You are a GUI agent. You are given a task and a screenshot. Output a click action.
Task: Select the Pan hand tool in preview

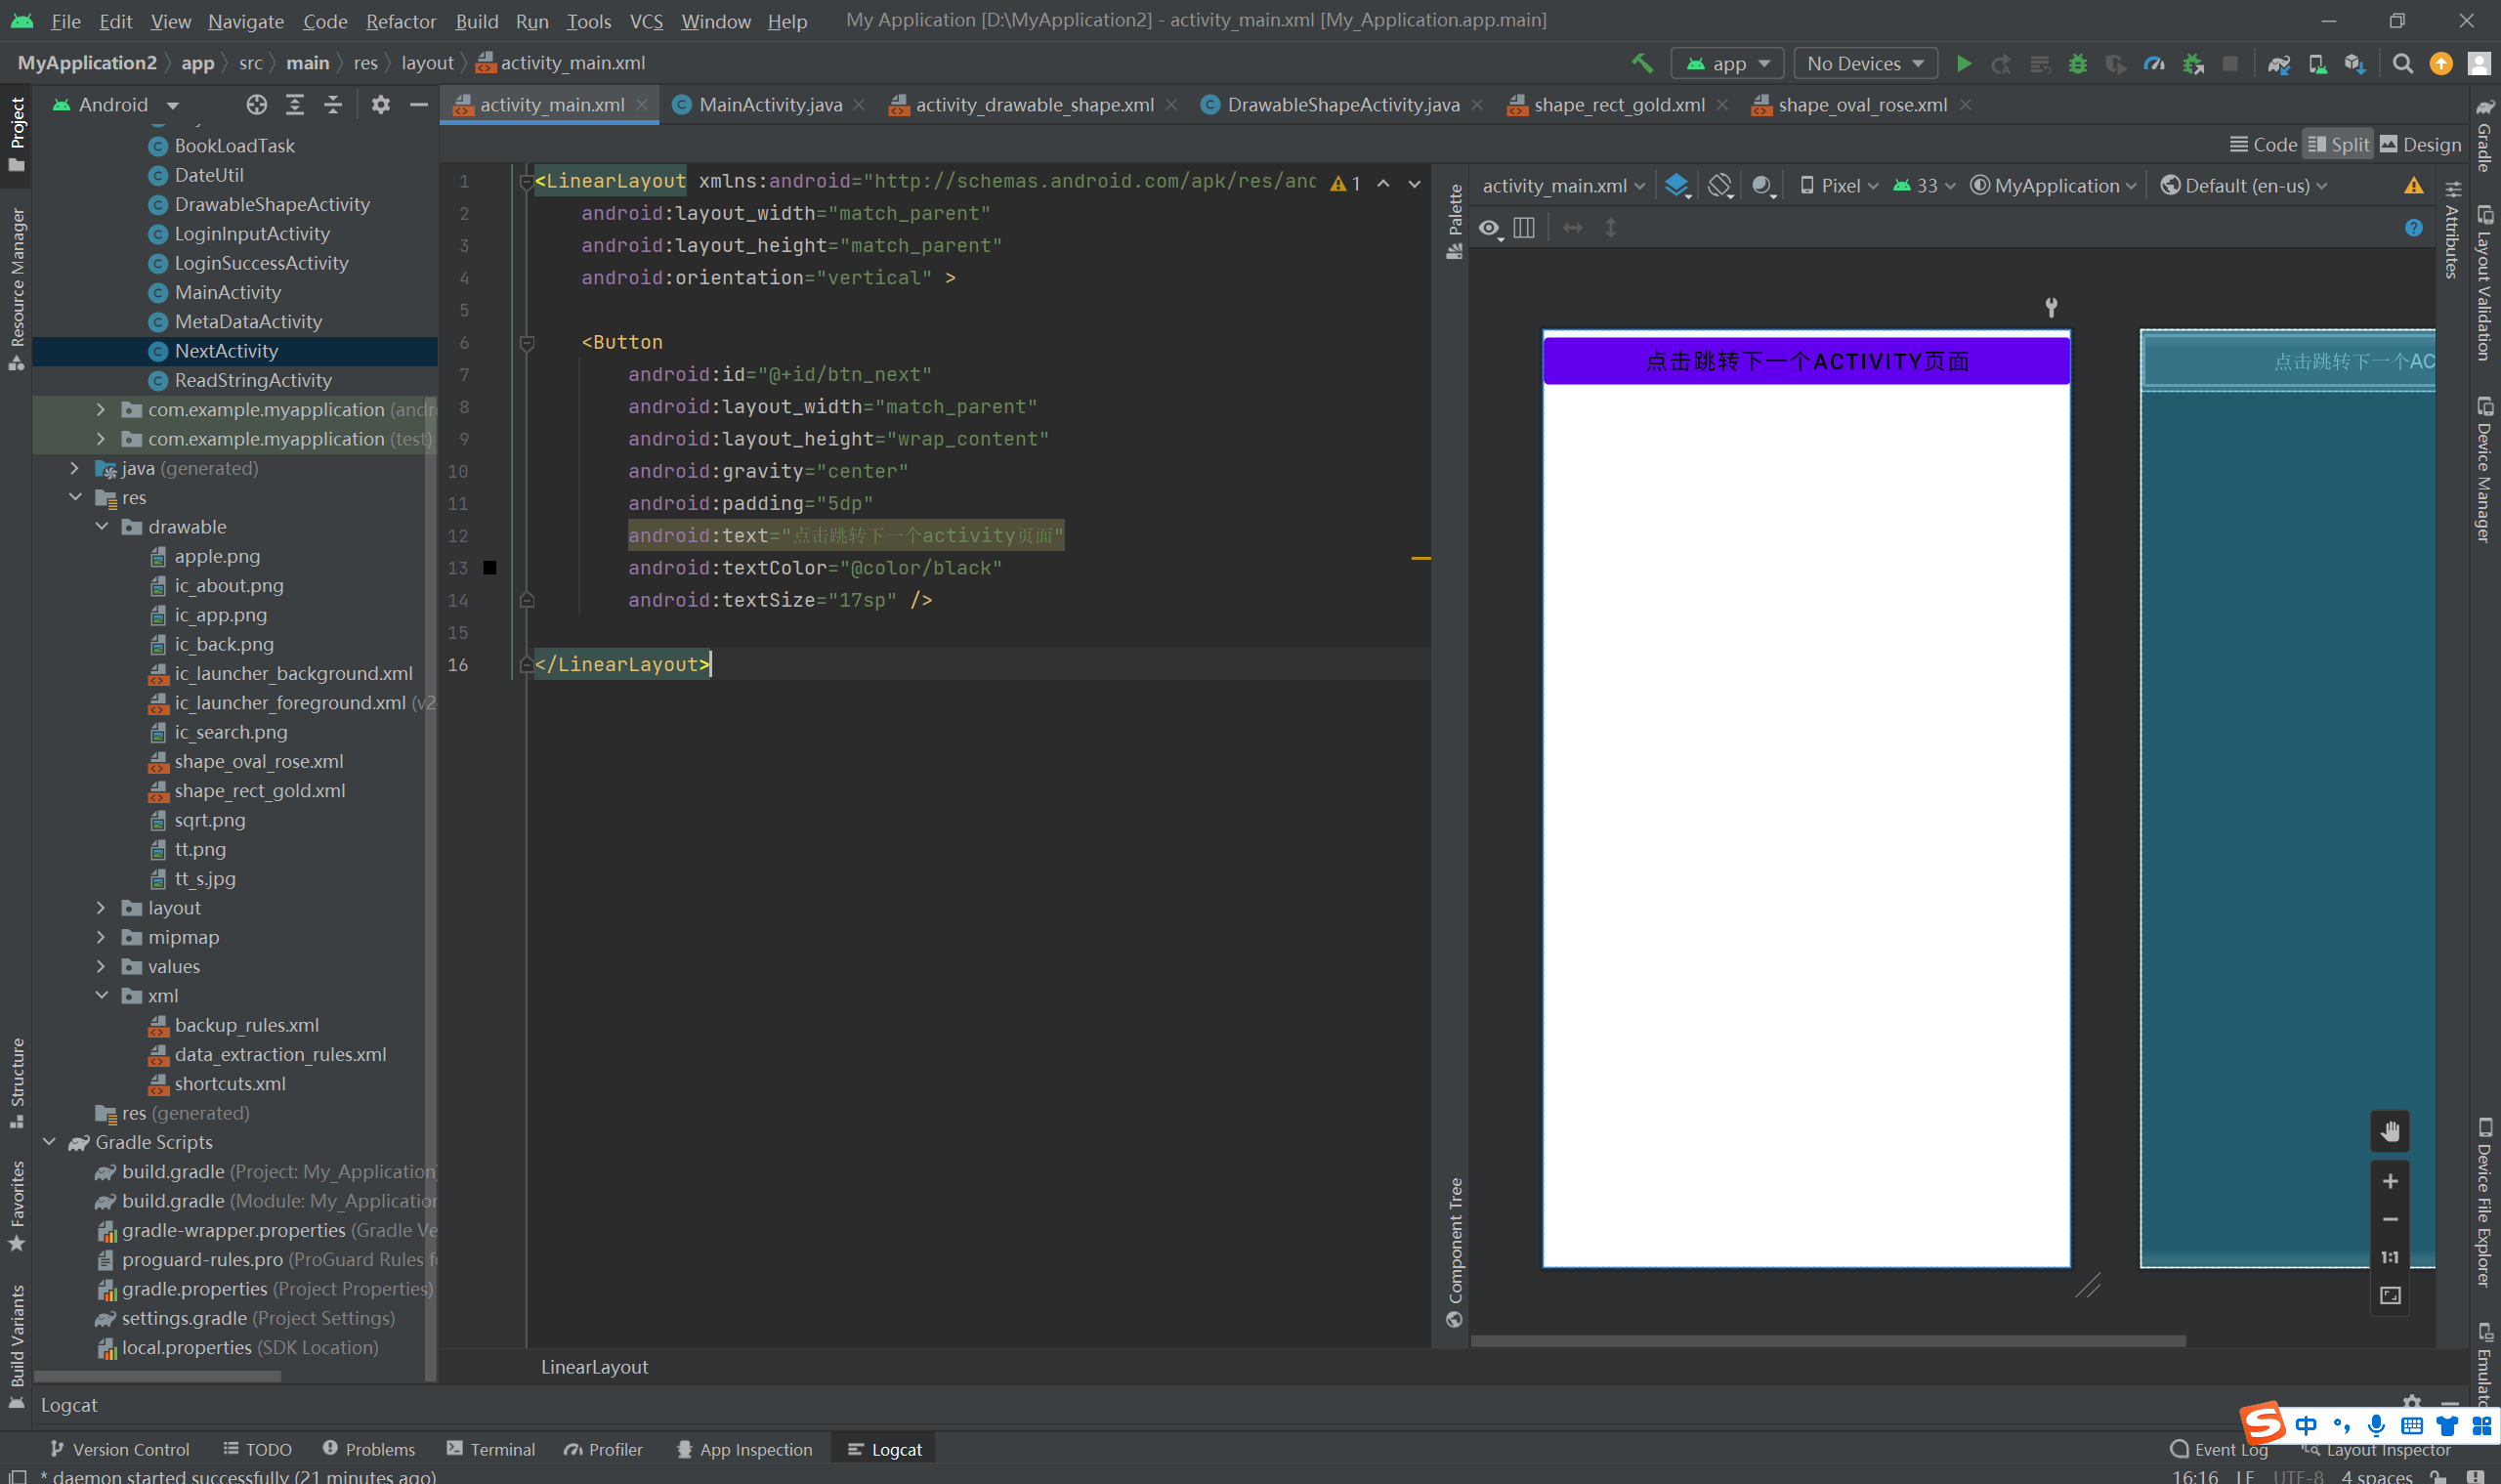(x=2389, y=1131)
